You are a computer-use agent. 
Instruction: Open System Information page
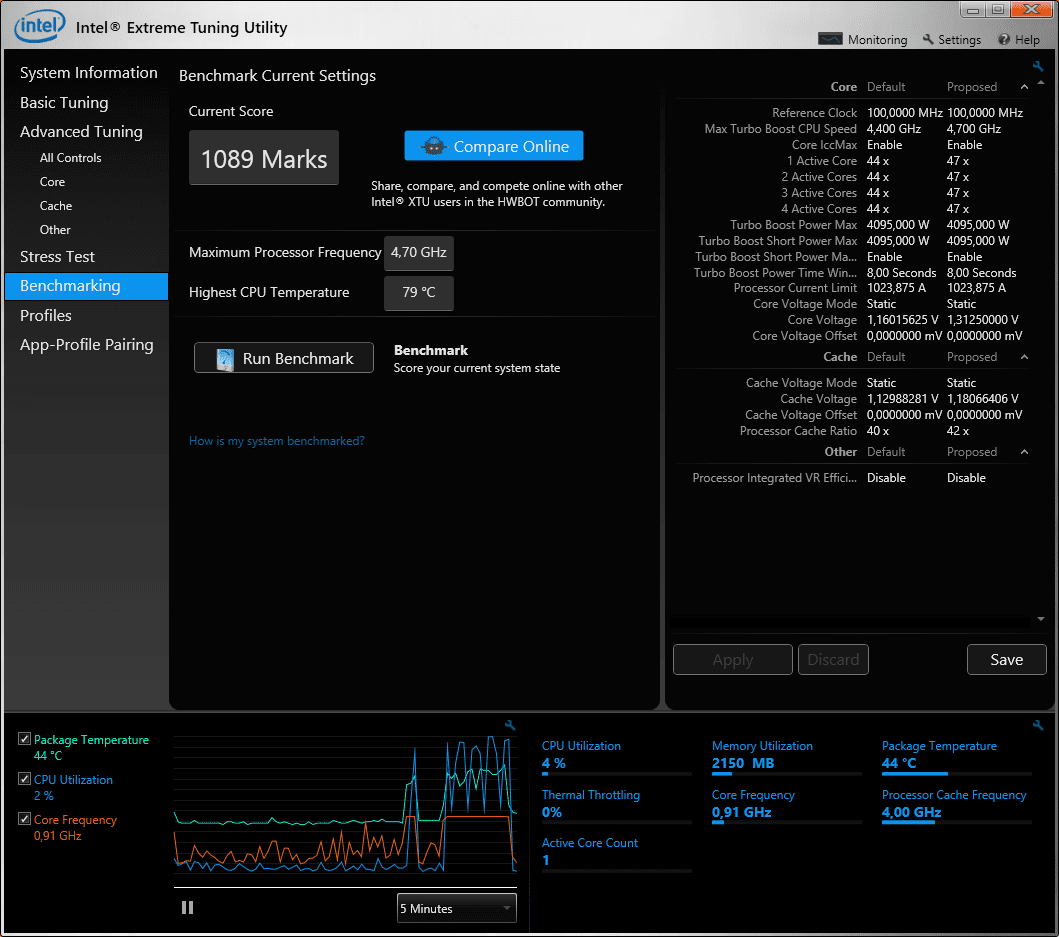88,72
